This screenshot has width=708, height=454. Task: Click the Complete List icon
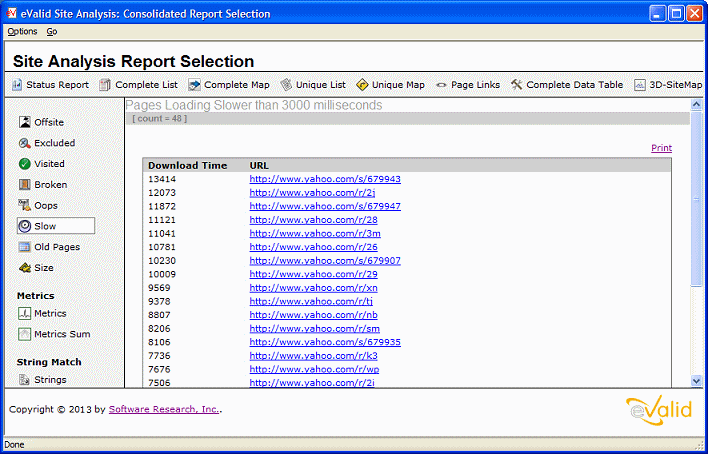105,85
